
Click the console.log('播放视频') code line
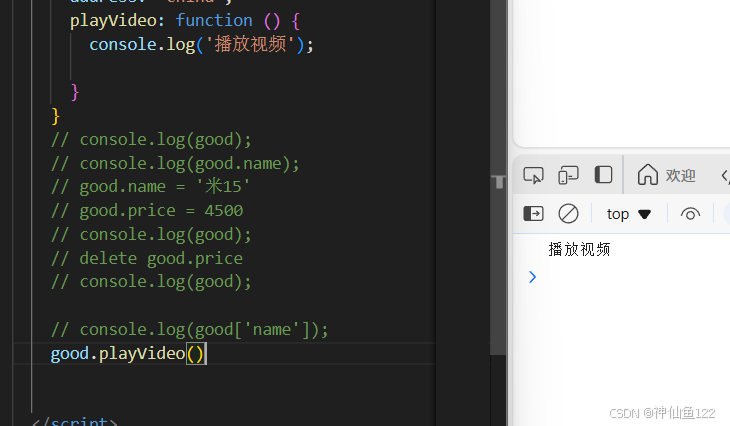202,45
